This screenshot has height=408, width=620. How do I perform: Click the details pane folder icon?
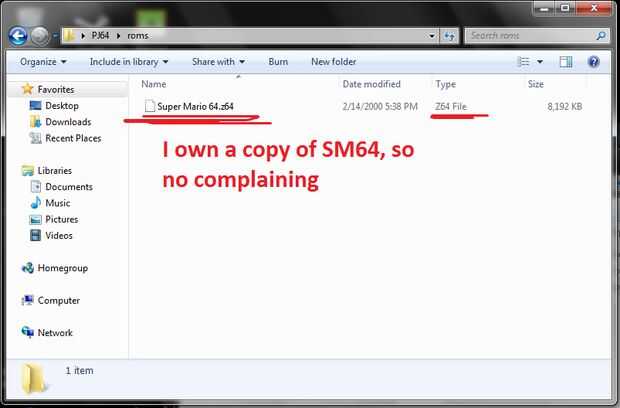[33, 379]
